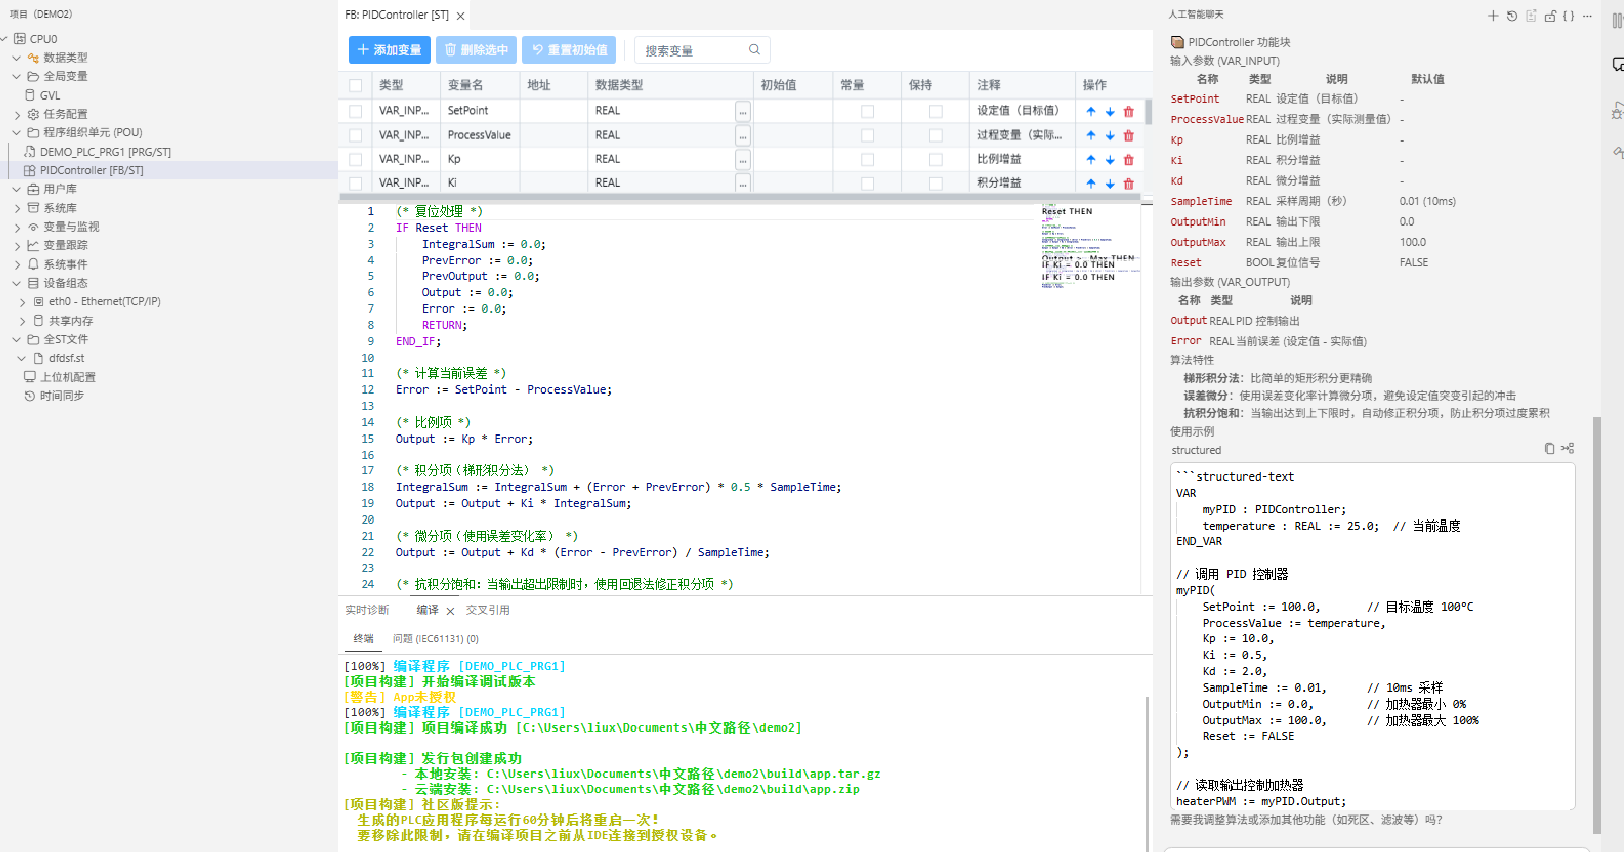Expand the 系统库 tree node

[17, 208]
